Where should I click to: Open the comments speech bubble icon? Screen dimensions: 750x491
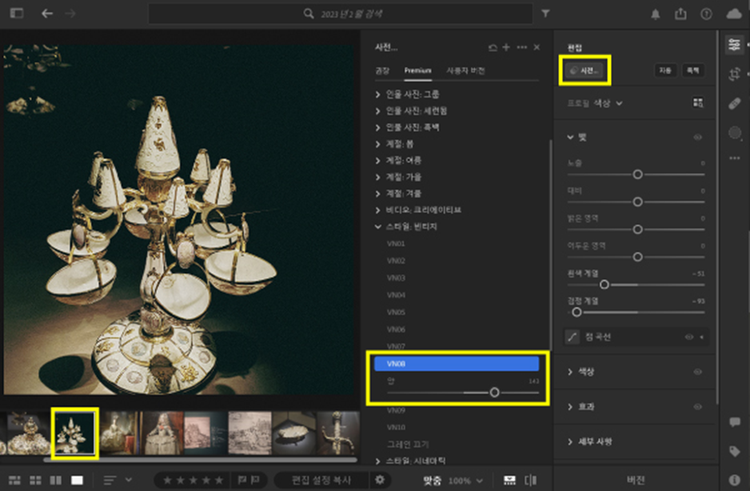click(x=734, y=422)
